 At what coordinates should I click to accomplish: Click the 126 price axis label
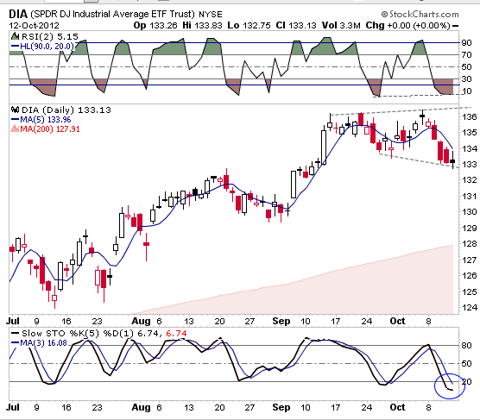[x=469, y=276]
